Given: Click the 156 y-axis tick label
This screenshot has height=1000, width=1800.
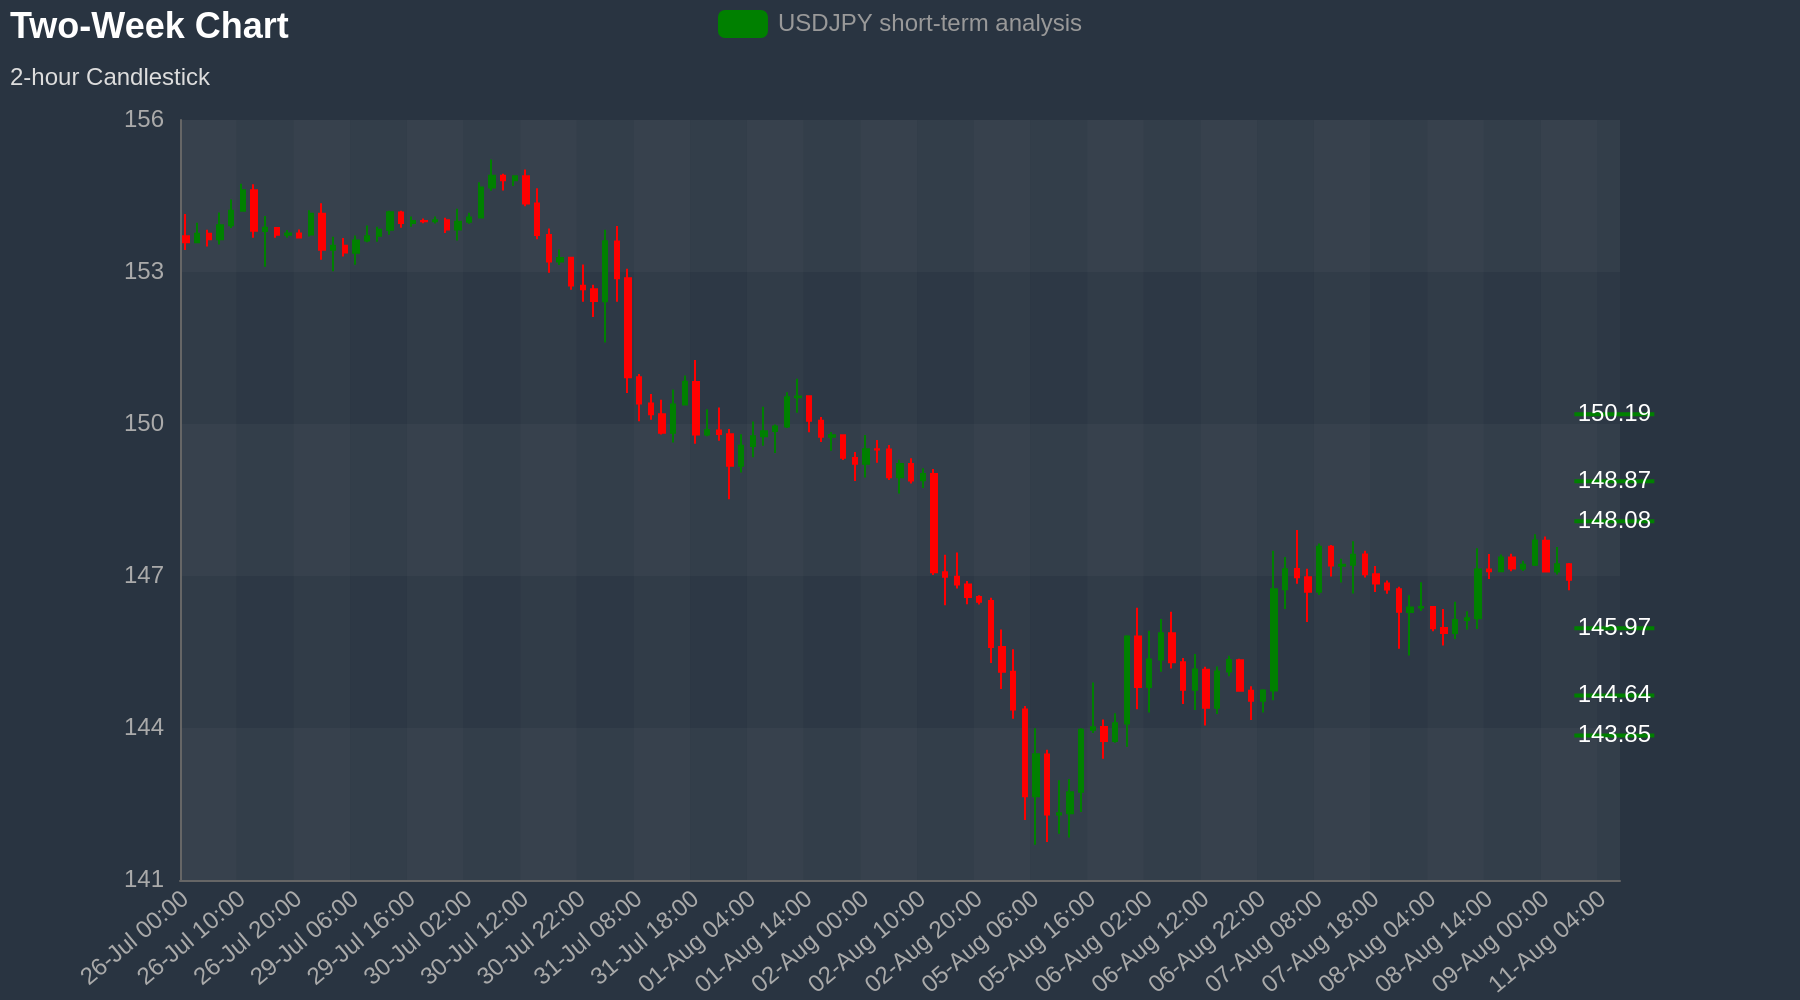Looking at the screenshot, I should pyautogui.click(x=144, y=120).
